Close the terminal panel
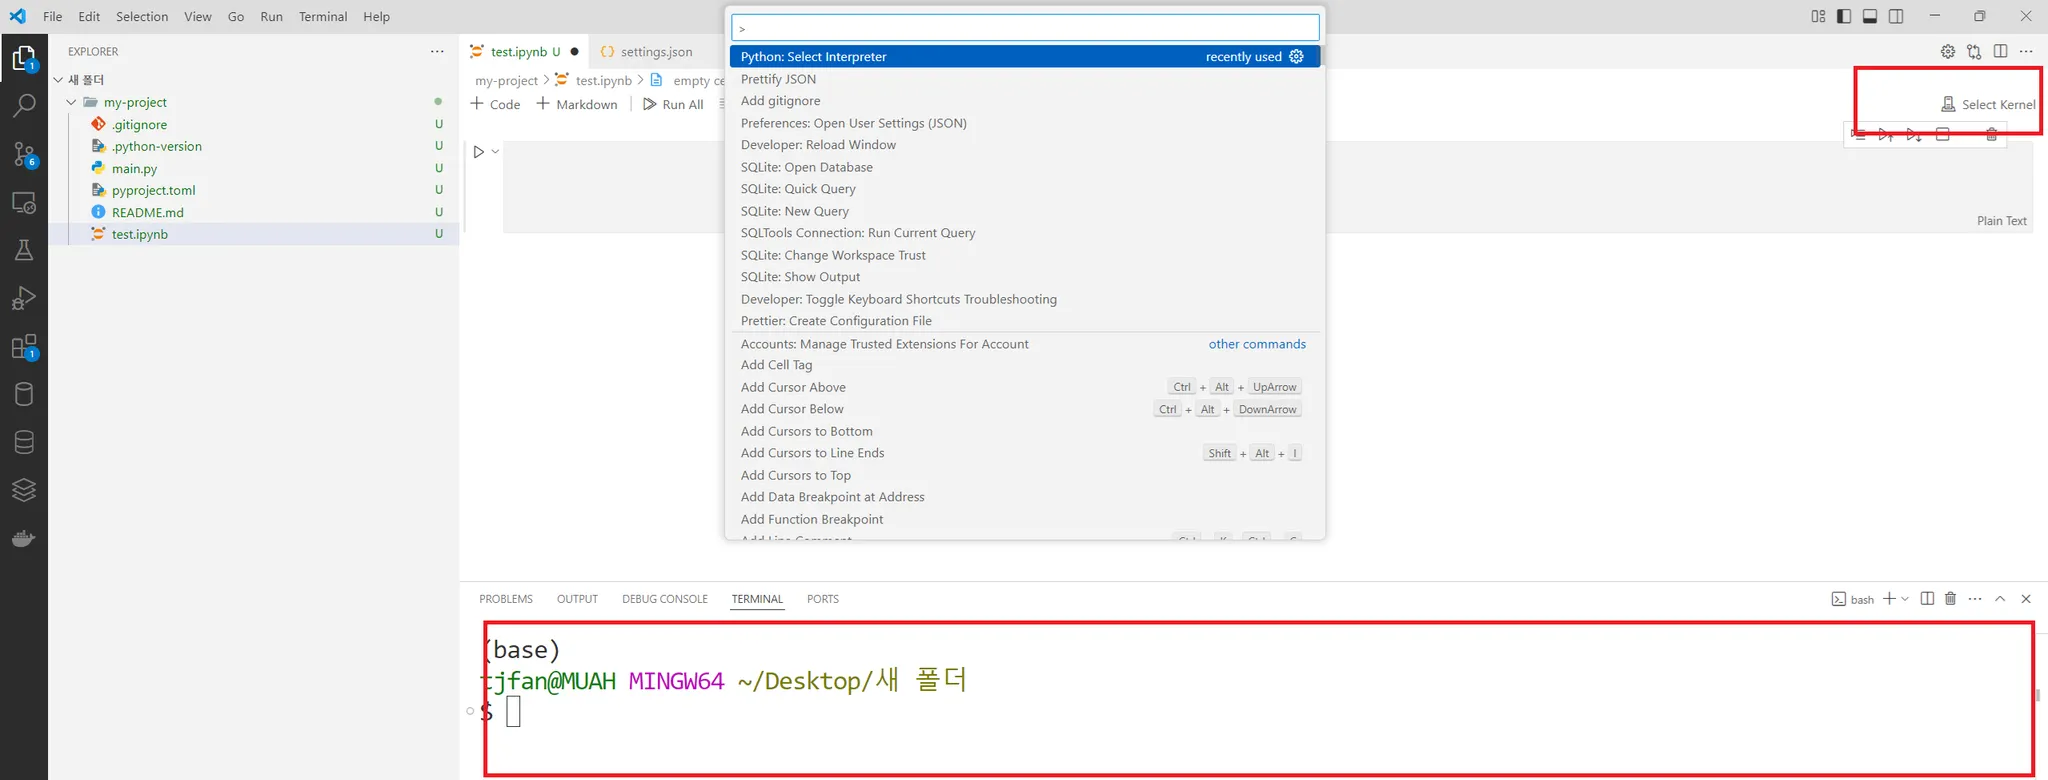Viewport: 2048px width, 780px height. tap(2026, 599)
